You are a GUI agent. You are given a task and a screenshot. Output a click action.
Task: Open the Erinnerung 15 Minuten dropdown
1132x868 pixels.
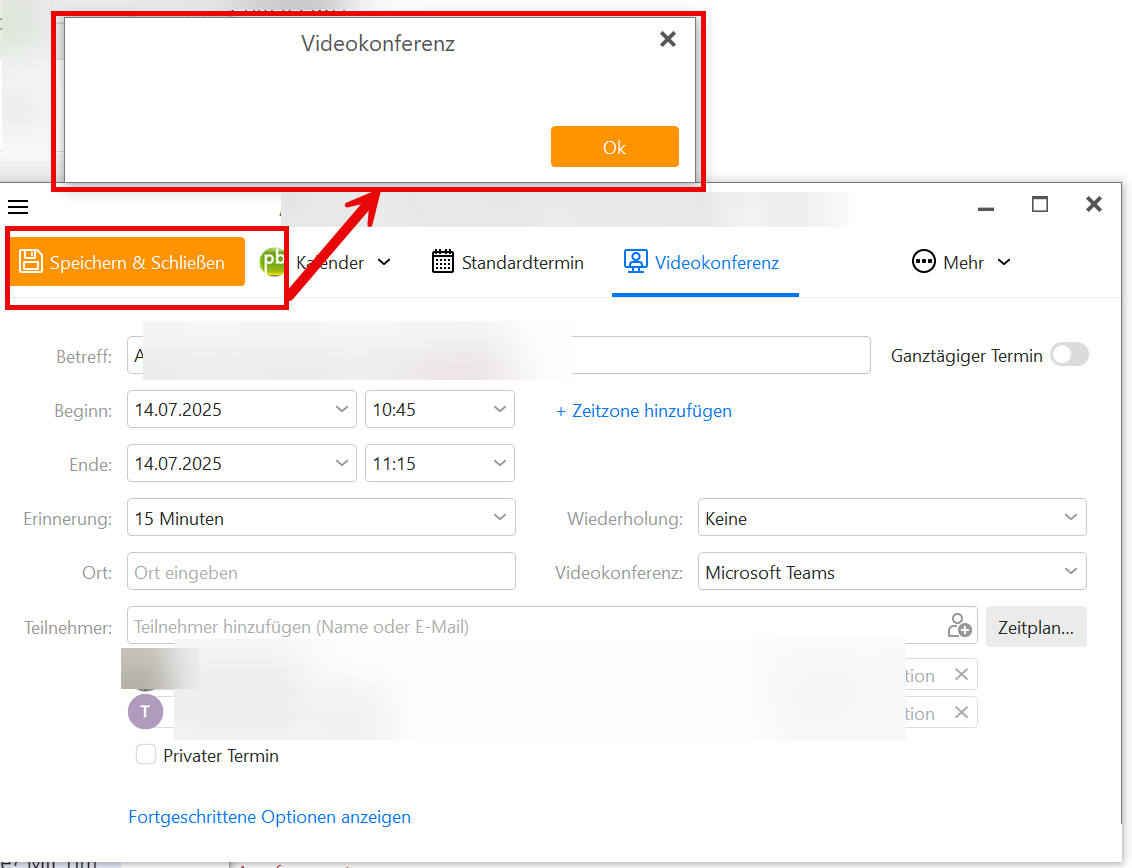(x=321, y=518)
